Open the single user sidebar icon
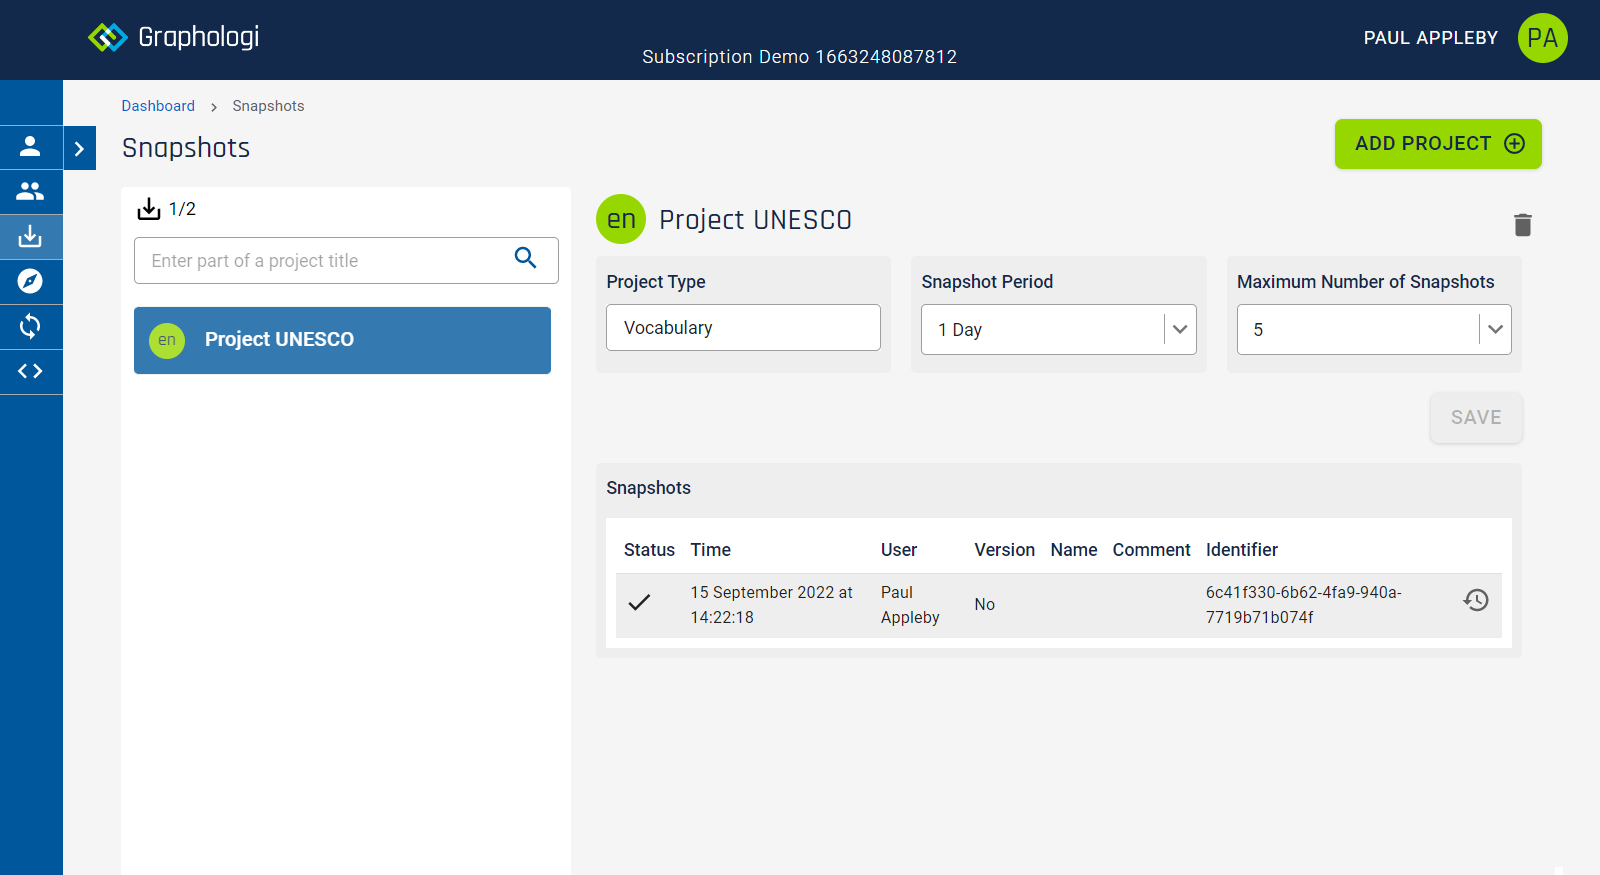The height and width of the screenshot is (875, 1600). pyautogui.click(x=30, y=147)
